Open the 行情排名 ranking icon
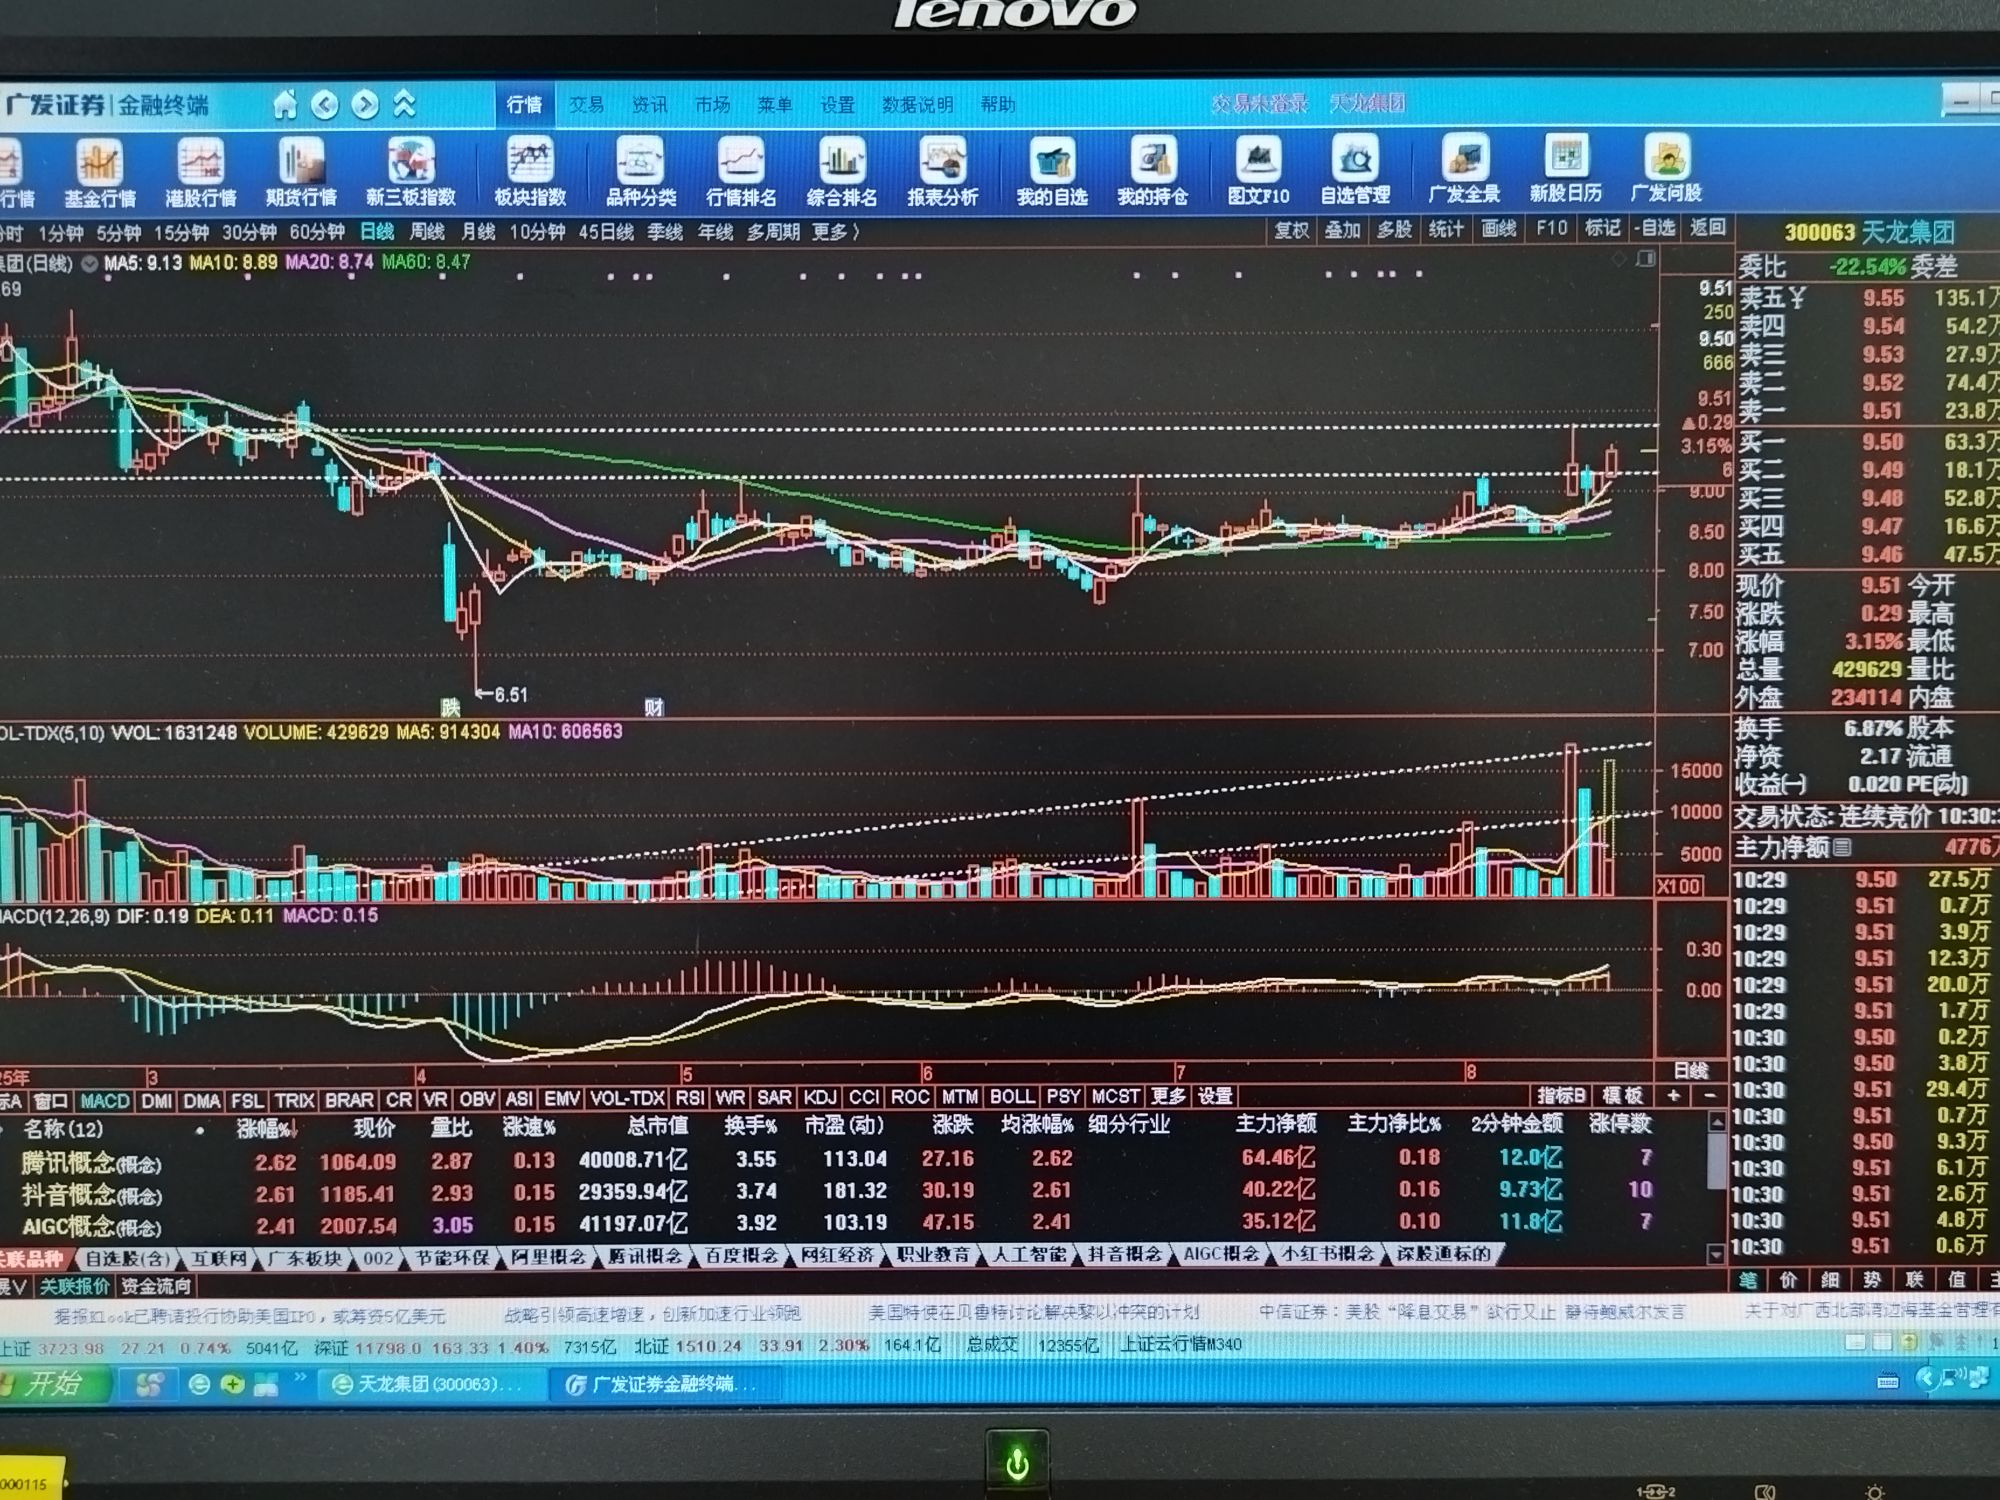Screen dimensions: 2000x1500 click(x=741, y=174)
